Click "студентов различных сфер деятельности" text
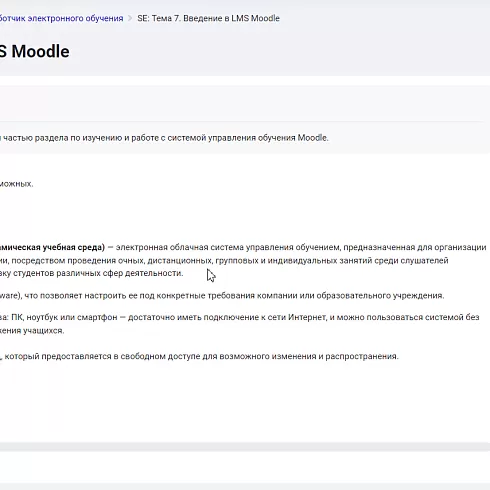 (x=98, y=273)
